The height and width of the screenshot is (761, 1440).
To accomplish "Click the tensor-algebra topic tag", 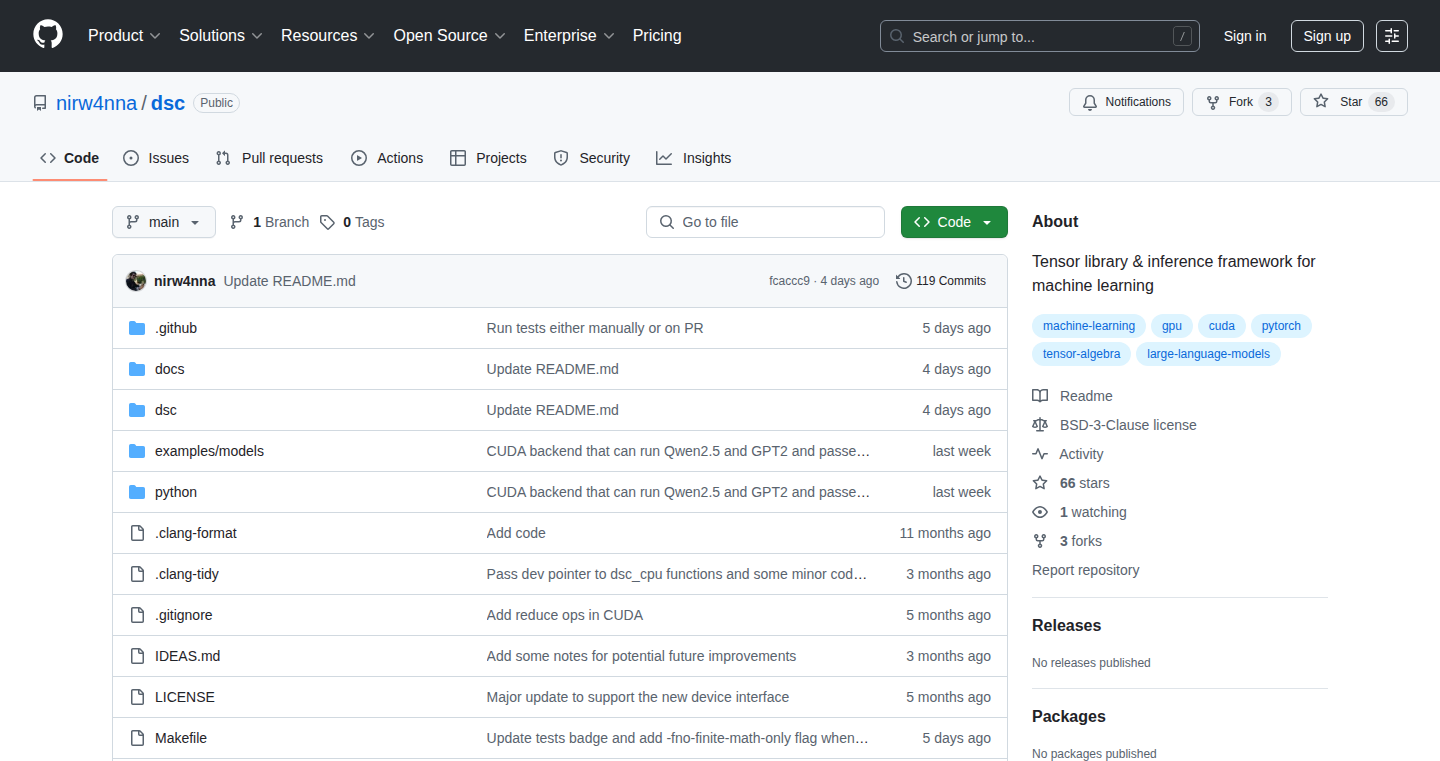I will tap(1082, 354).
